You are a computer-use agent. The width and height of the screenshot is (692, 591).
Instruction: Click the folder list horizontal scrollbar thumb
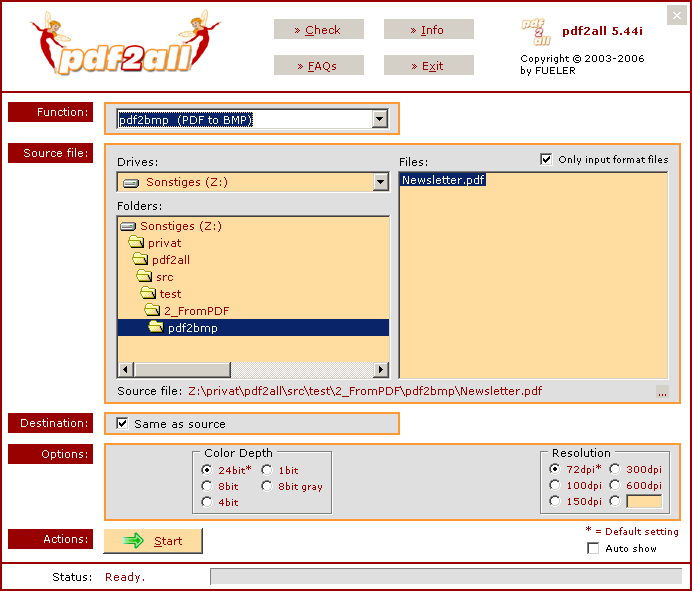pyautogui.click(x=182, y=369)
